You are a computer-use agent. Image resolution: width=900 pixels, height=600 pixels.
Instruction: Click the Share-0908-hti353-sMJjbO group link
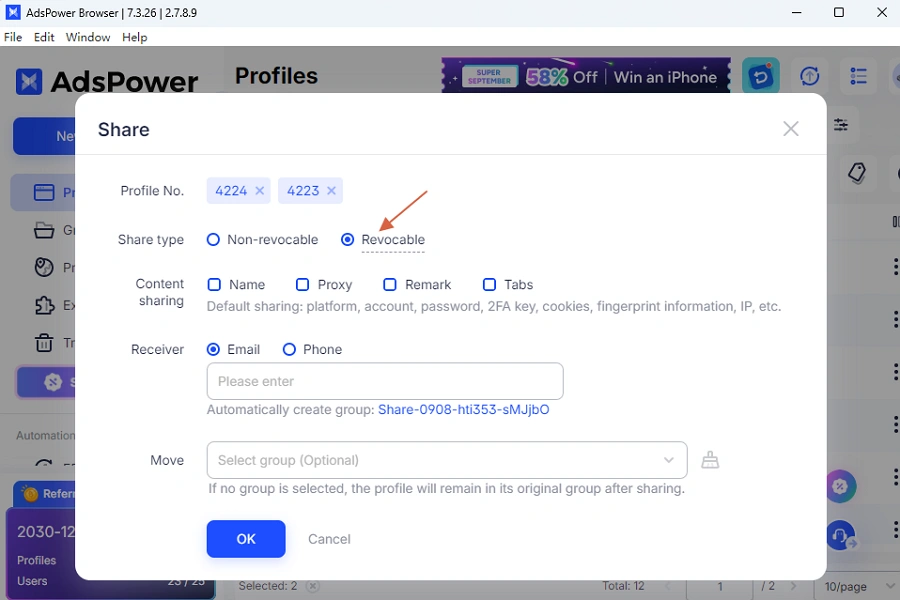coord(464,409)
